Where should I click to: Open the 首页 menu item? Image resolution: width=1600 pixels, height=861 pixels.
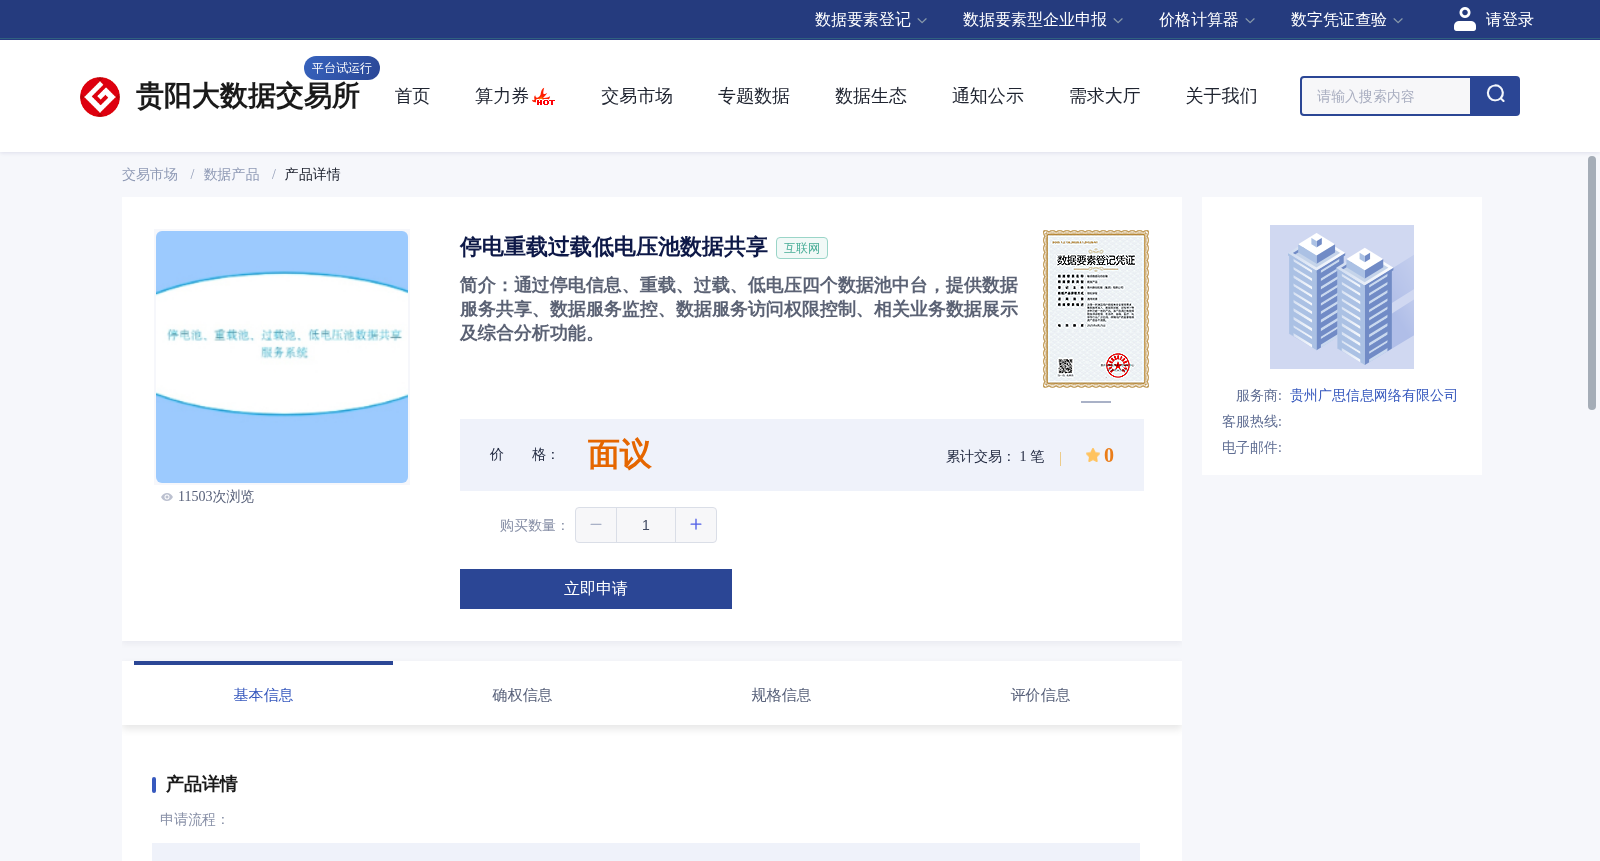[x=412, y=96]
